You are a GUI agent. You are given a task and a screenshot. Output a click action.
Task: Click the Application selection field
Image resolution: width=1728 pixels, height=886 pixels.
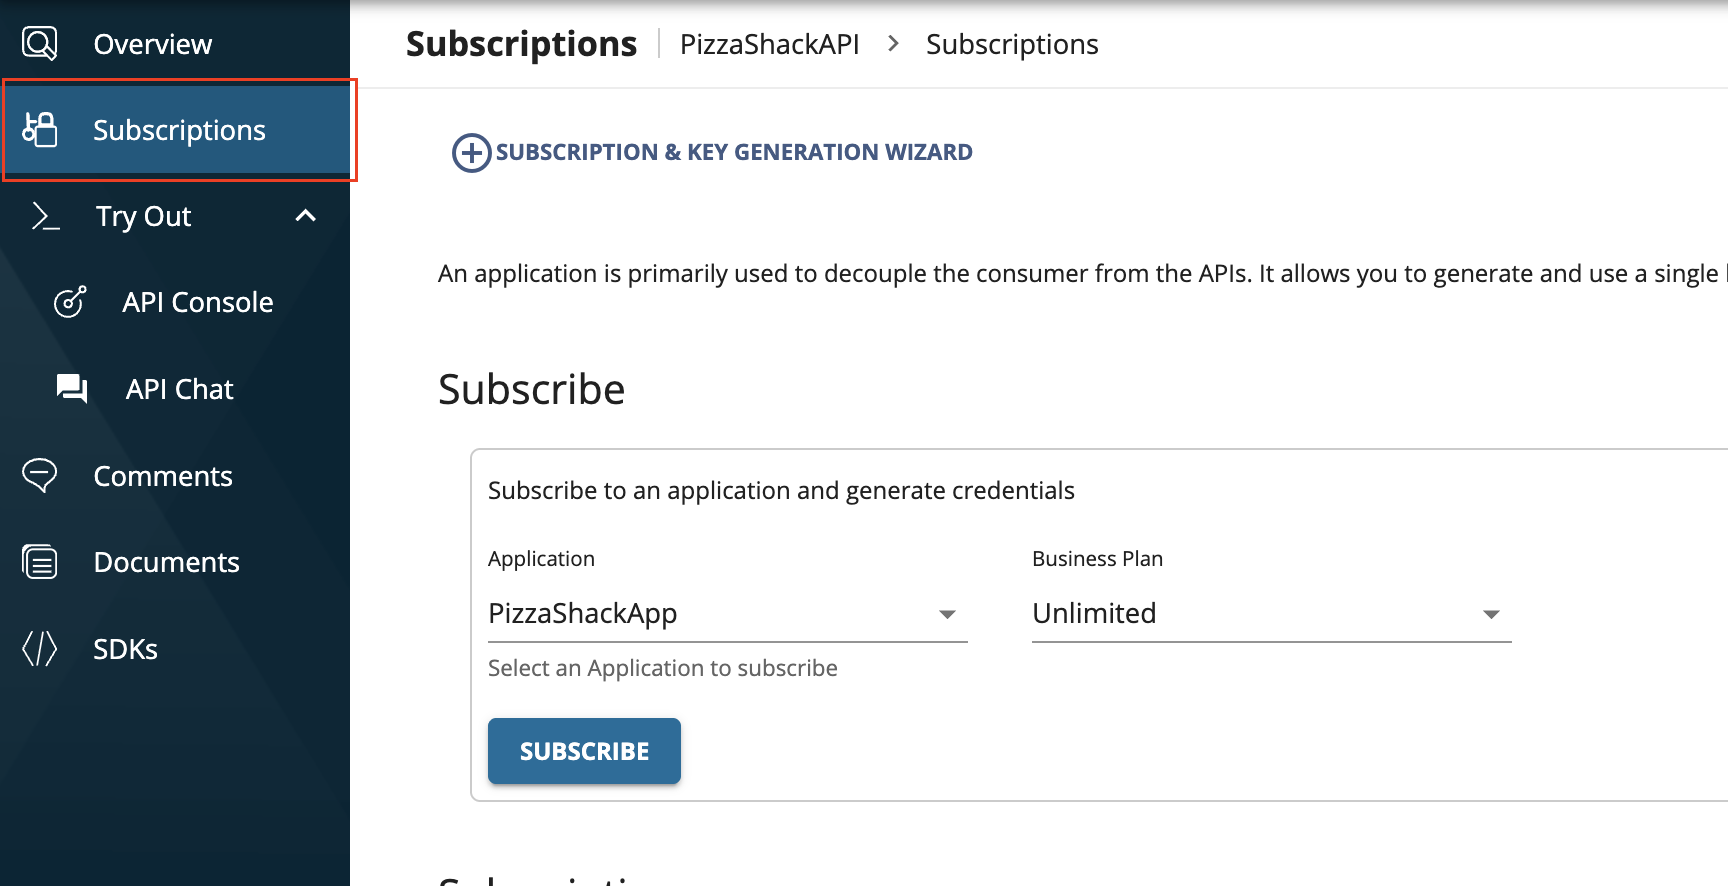pyautogui.click(x=700, y=613)
